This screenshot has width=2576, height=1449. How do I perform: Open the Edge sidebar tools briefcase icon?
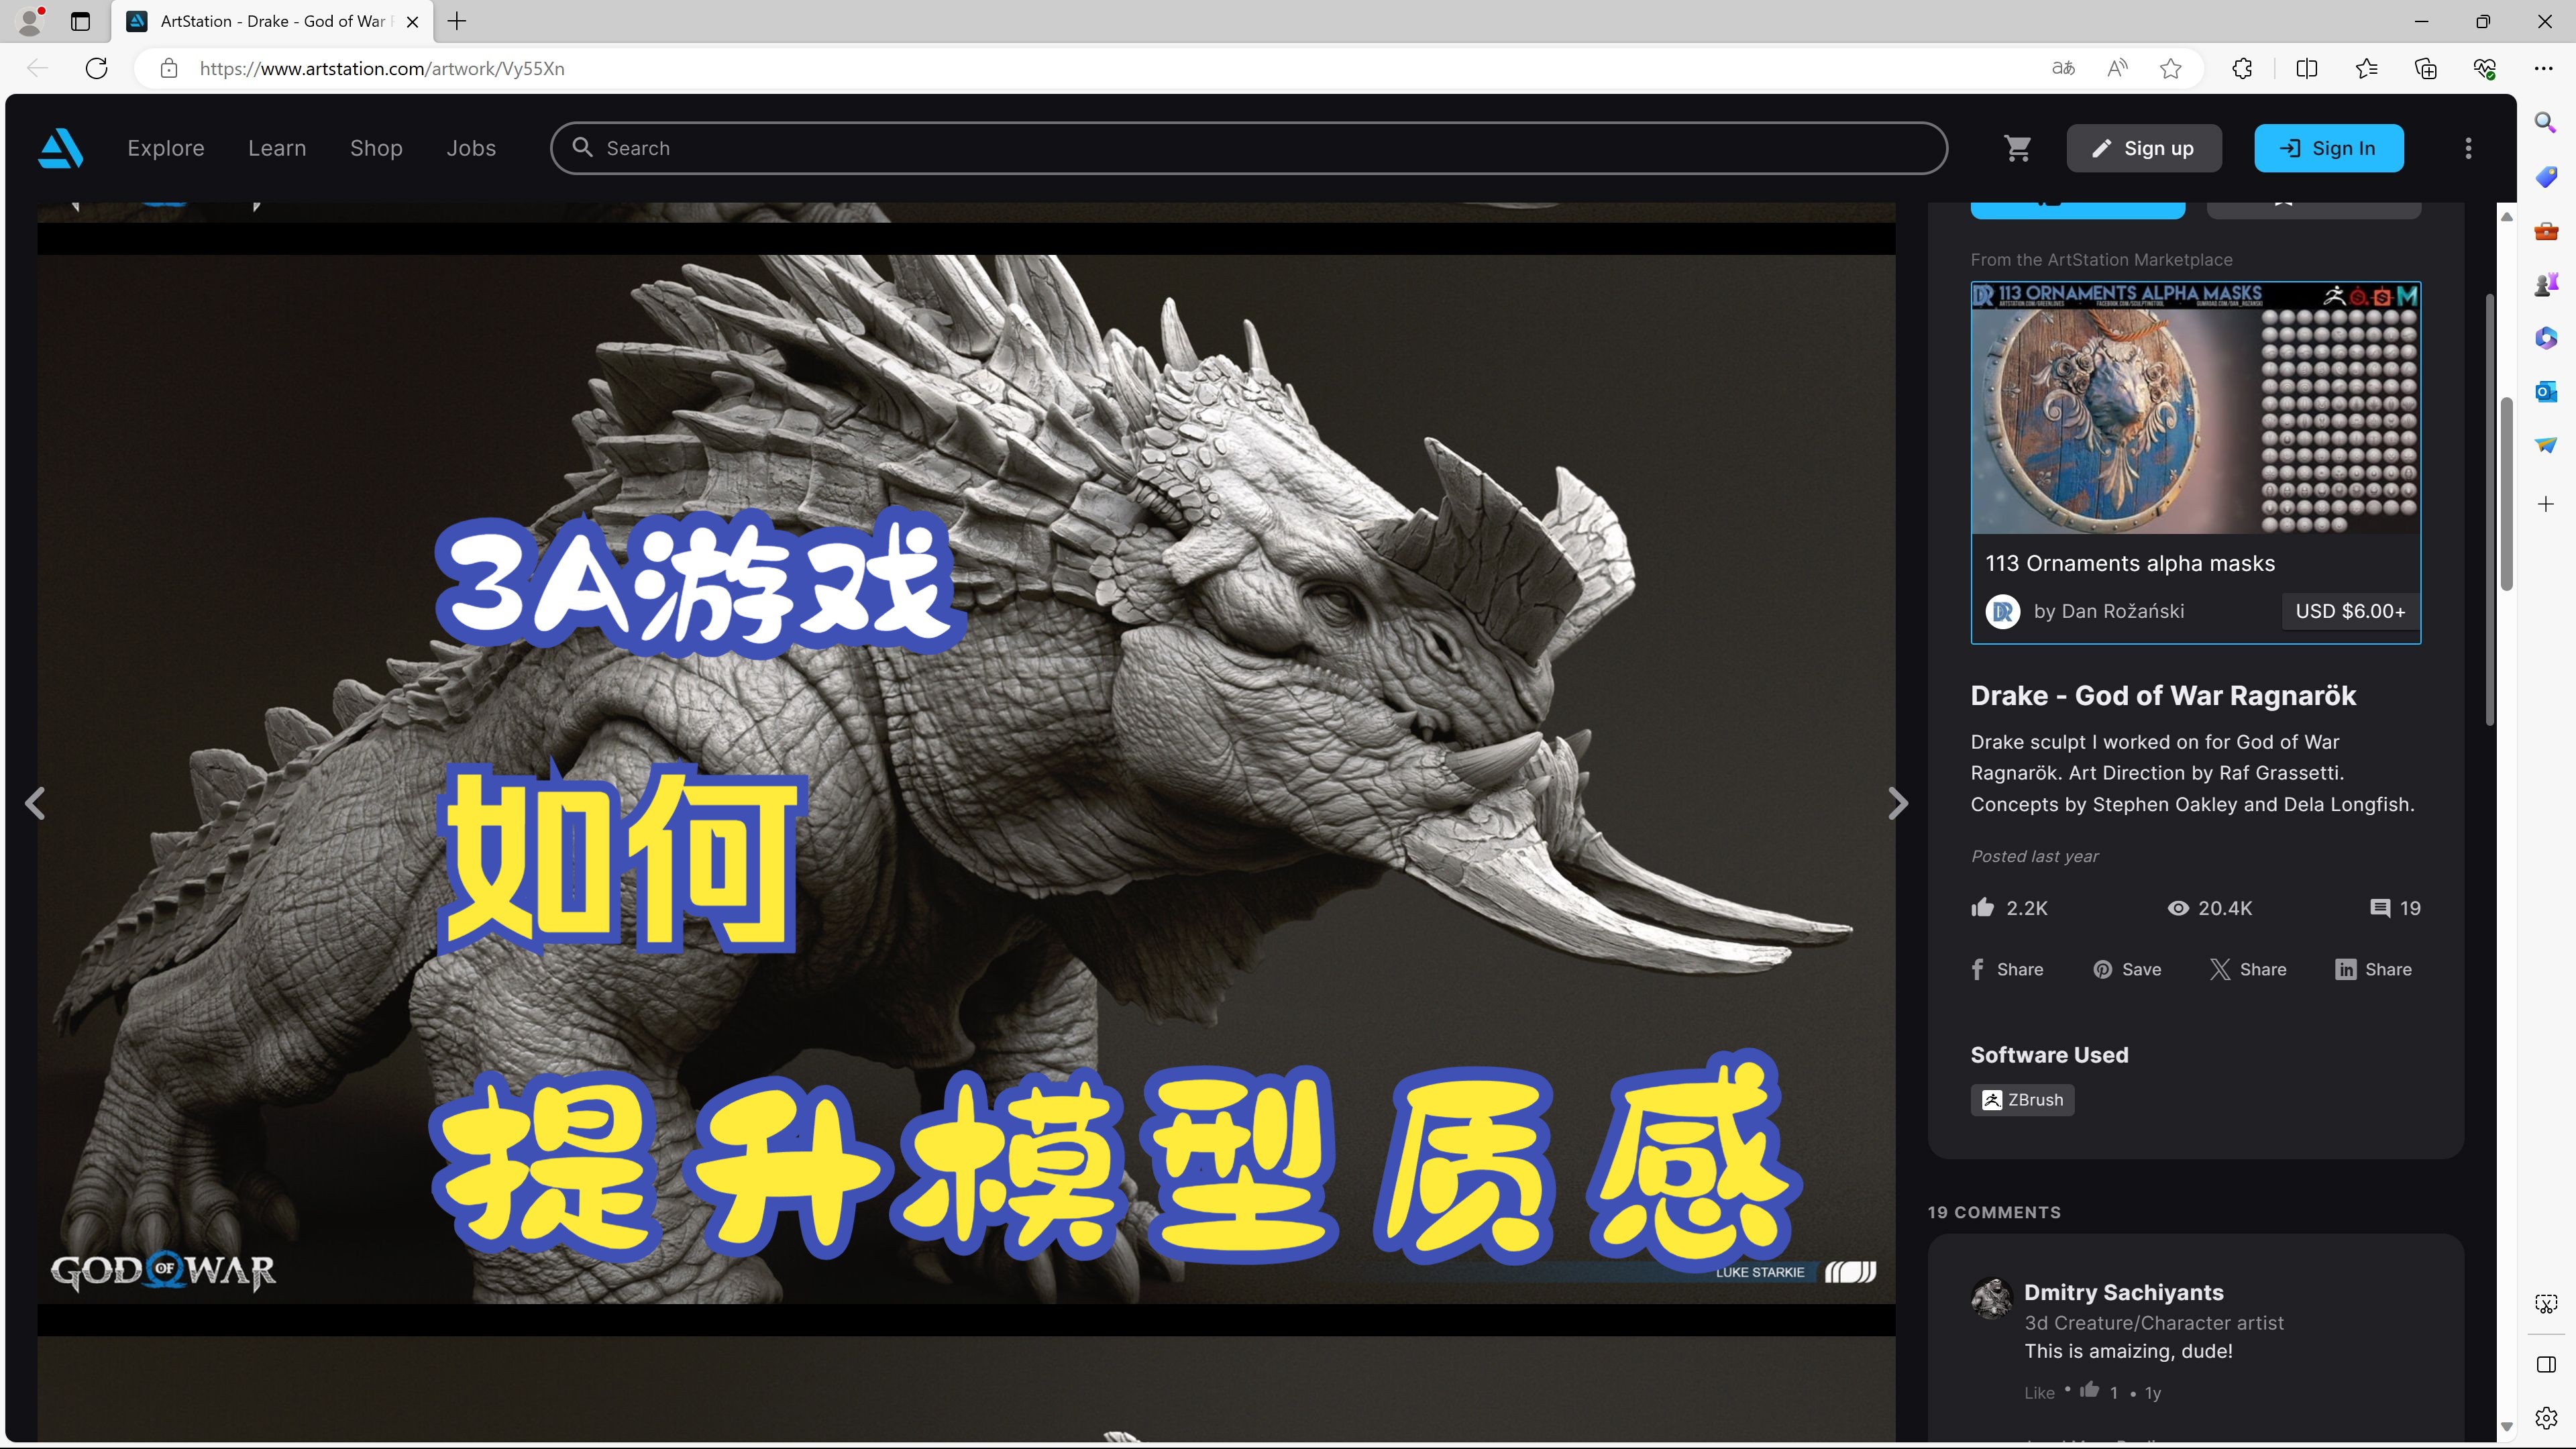[x=2546, y=231]
